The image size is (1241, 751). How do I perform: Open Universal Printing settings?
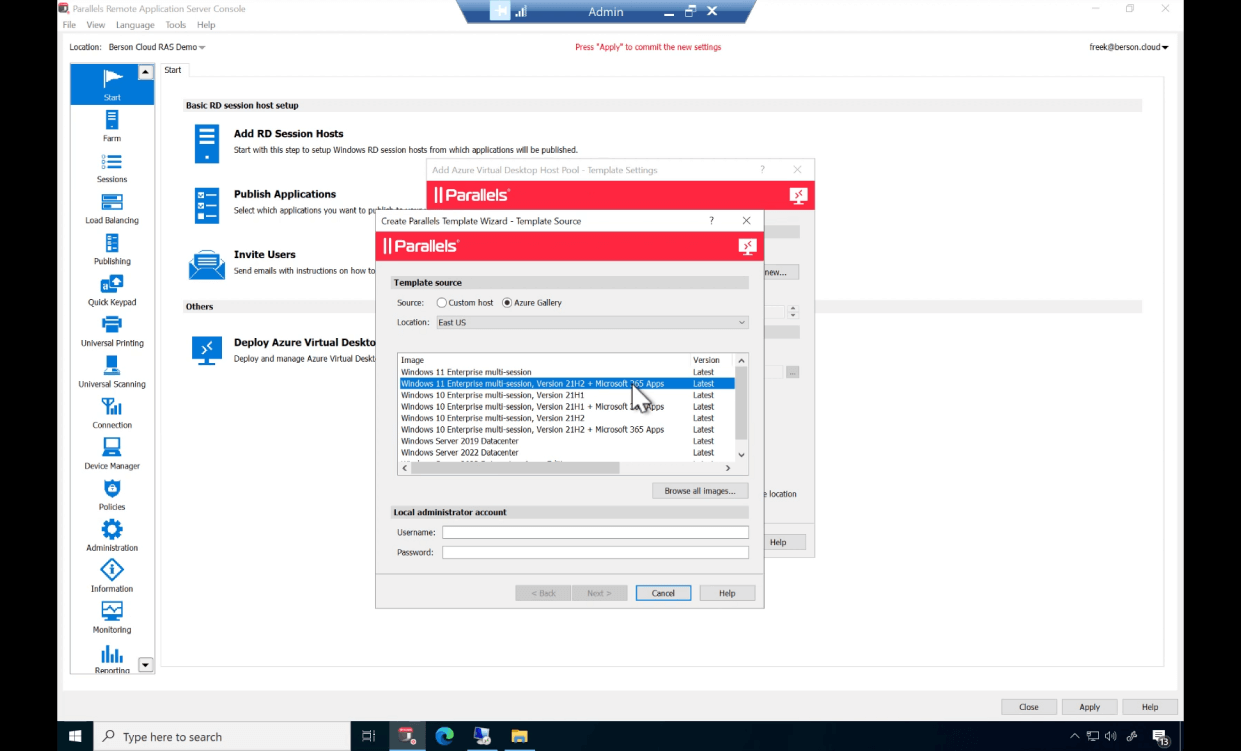[x=112, y=330]
